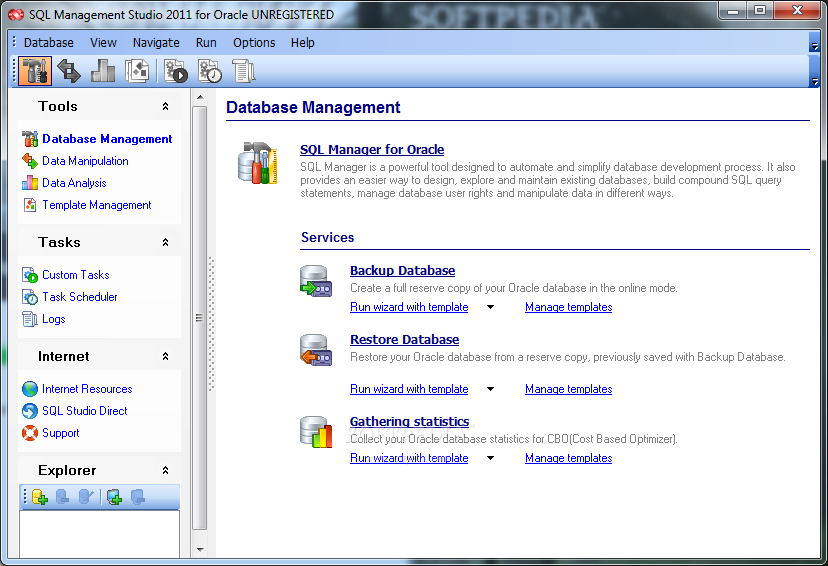The image size is (828, 566).
Task: Open Custom Tasks toolbar icon
Action: coord(176,71)
